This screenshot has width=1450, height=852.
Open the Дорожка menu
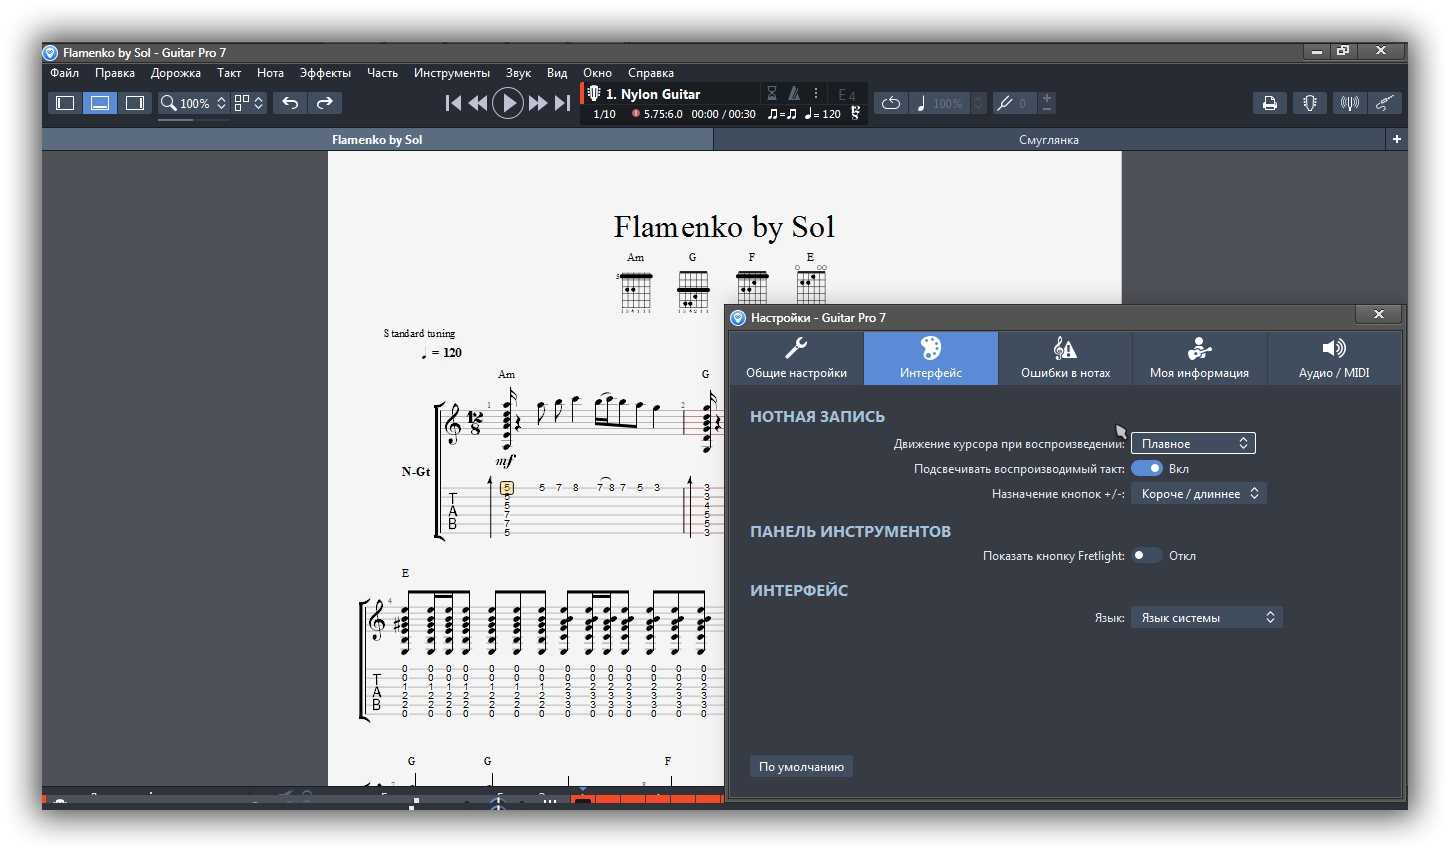176,73
